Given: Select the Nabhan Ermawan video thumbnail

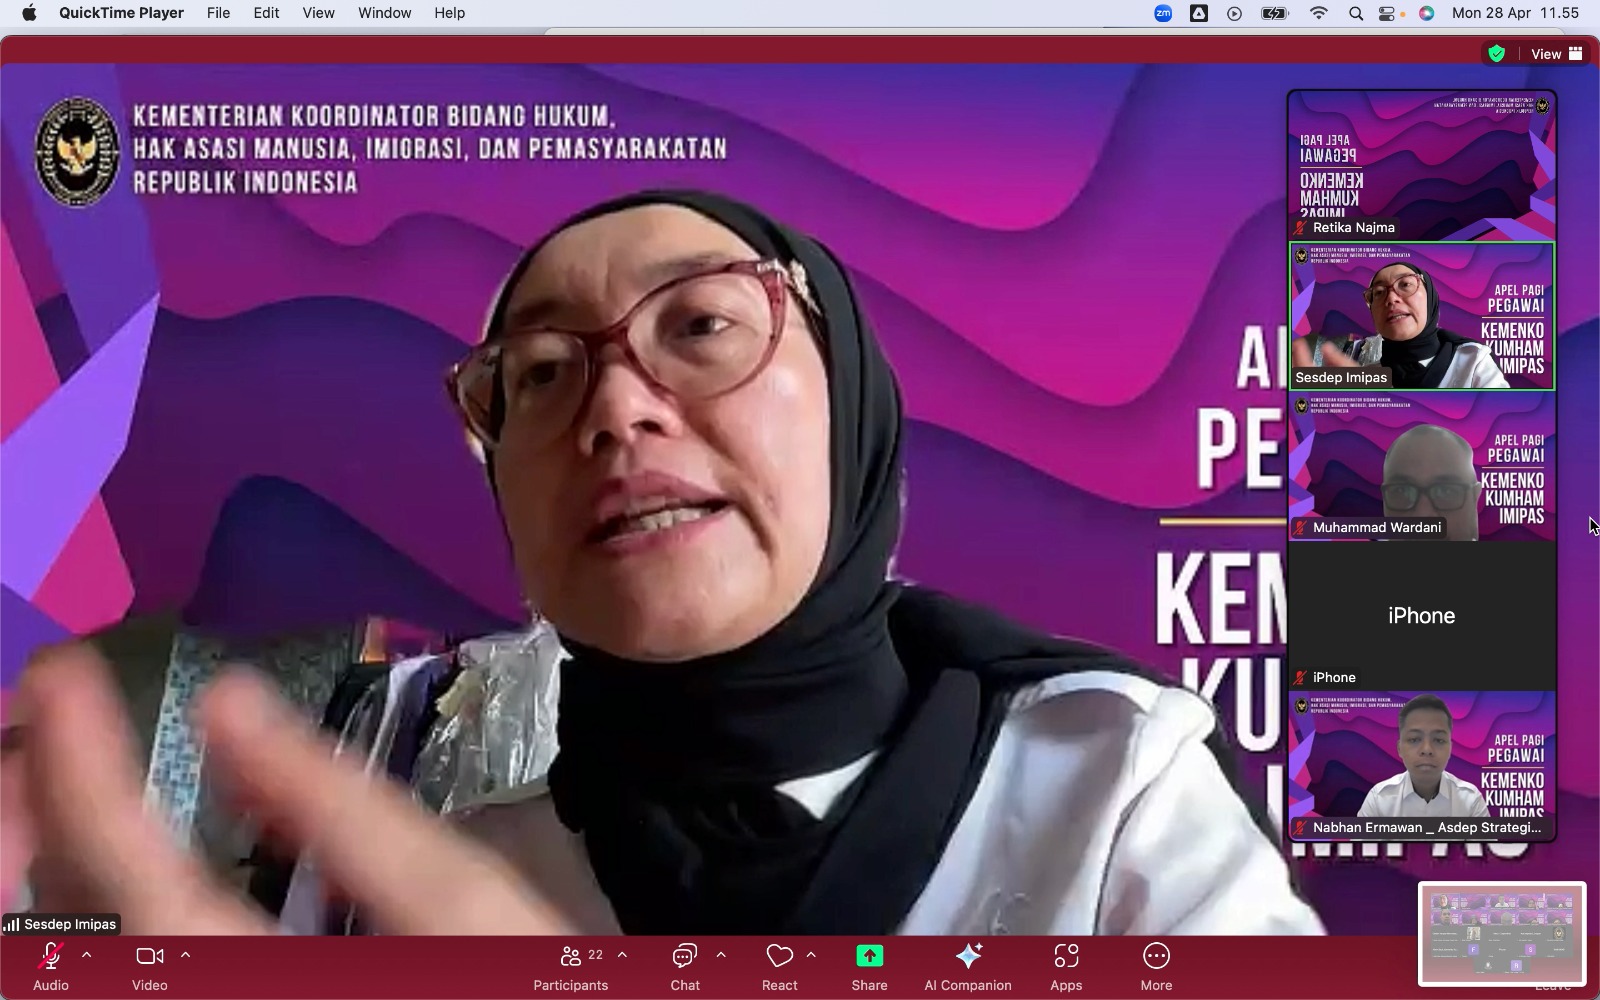Looking at the screenshot, I should pos(1421,765).
